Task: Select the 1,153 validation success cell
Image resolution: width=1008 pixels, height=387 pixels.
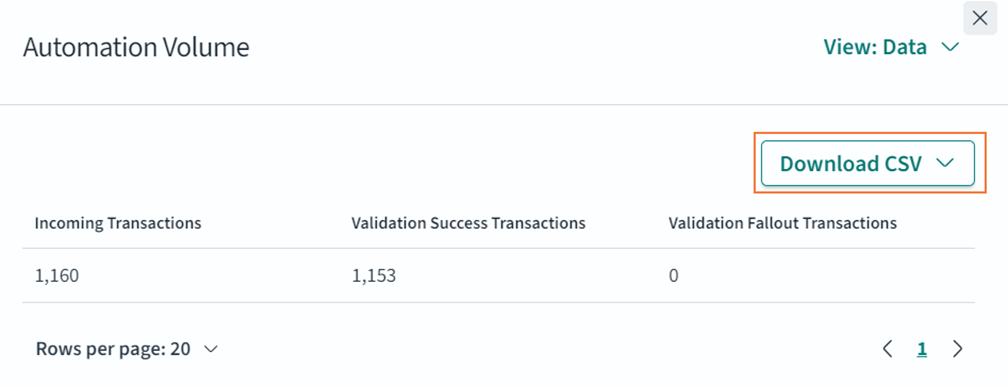Action: click(374, 276)
